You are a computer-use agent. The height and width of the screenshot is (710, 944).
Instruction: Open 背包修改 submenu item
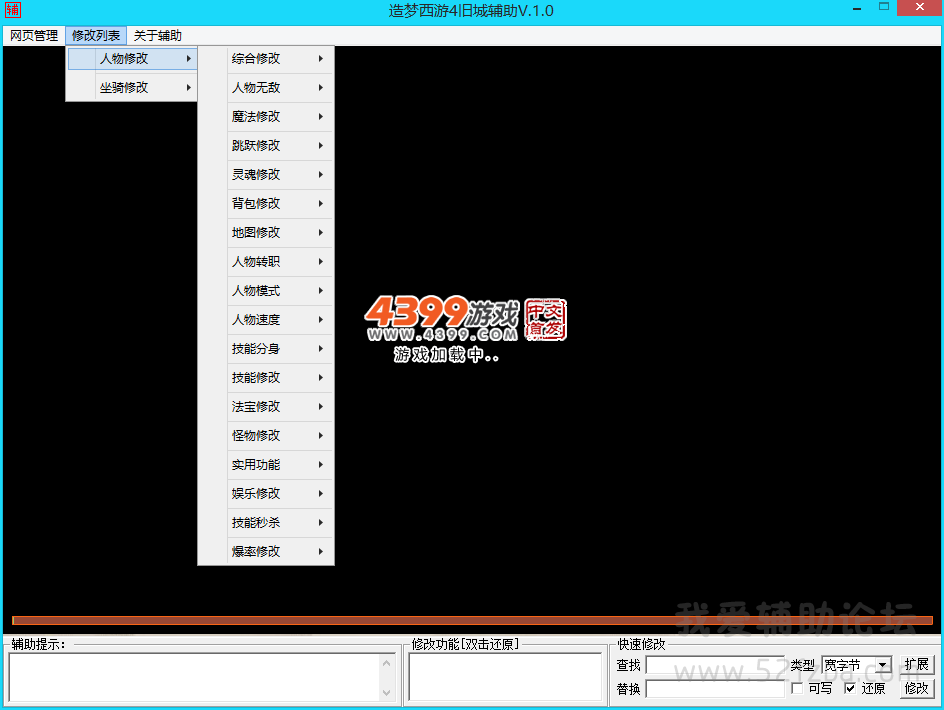click(266, 204)
